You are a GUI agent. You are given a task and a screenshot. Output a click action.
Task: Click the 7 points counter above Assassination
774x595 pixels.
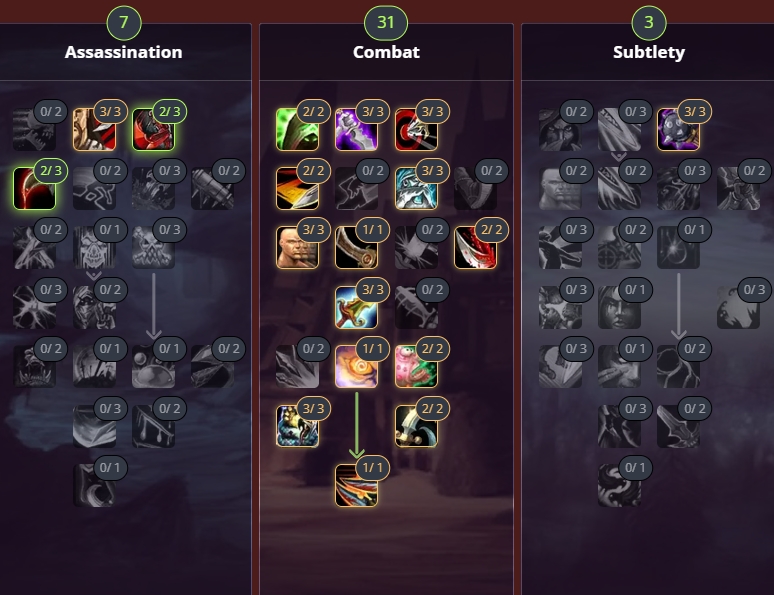coord(124,22)
